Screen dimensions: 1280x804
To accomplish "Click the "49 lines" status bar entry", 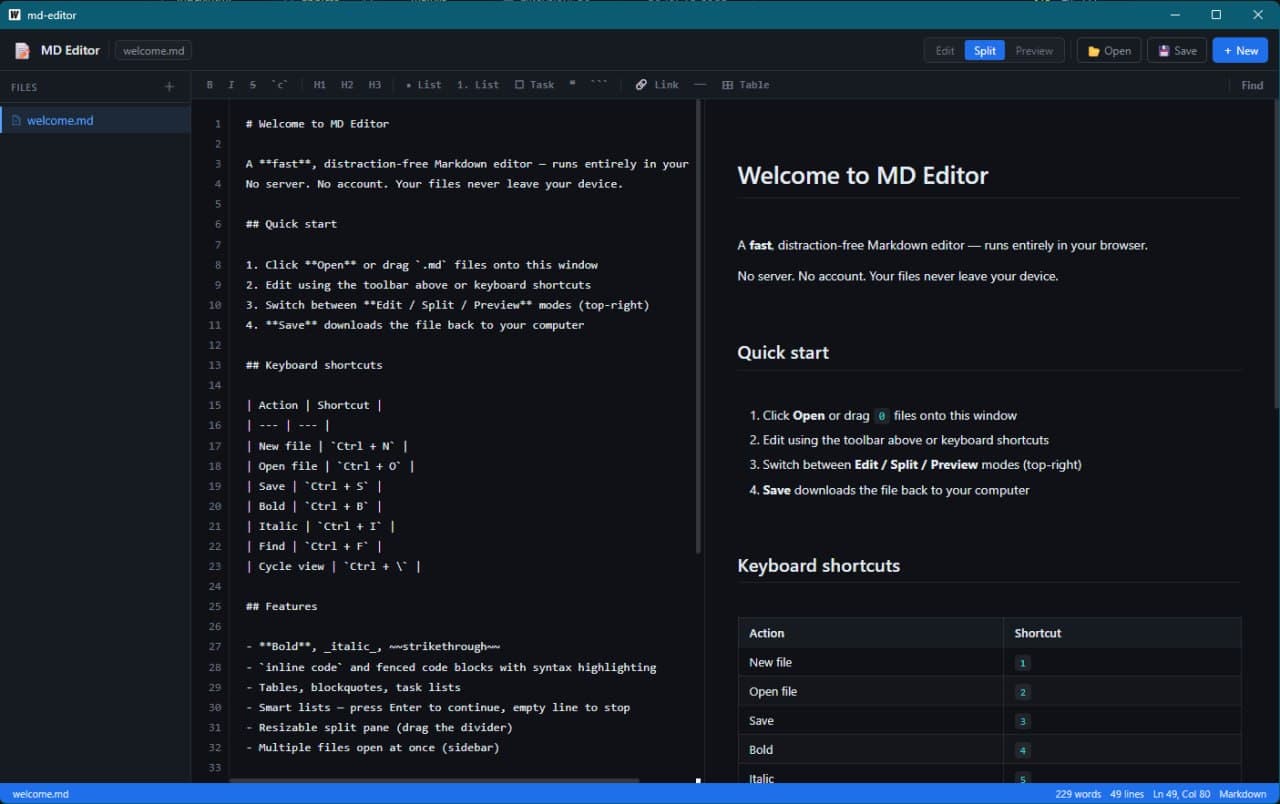I will [1127, 794].
